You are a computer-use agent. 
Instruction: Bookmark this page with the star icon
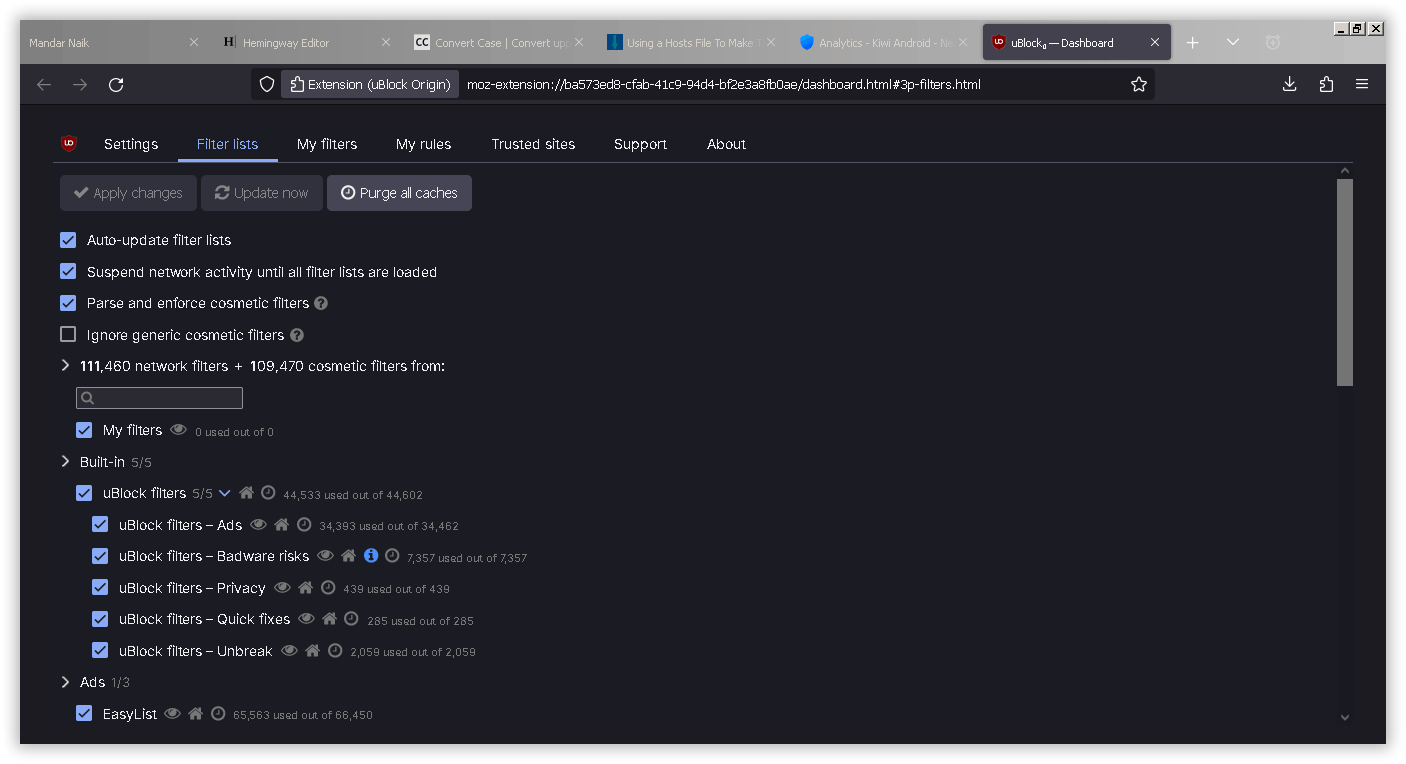tap(1138, 85)
